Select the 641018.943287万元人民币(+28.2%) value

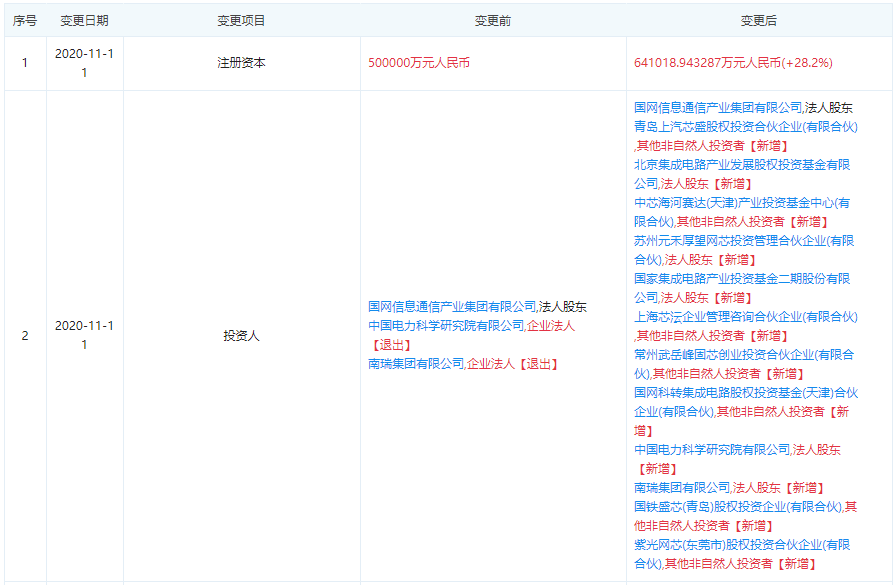click(x=733, y=63)
